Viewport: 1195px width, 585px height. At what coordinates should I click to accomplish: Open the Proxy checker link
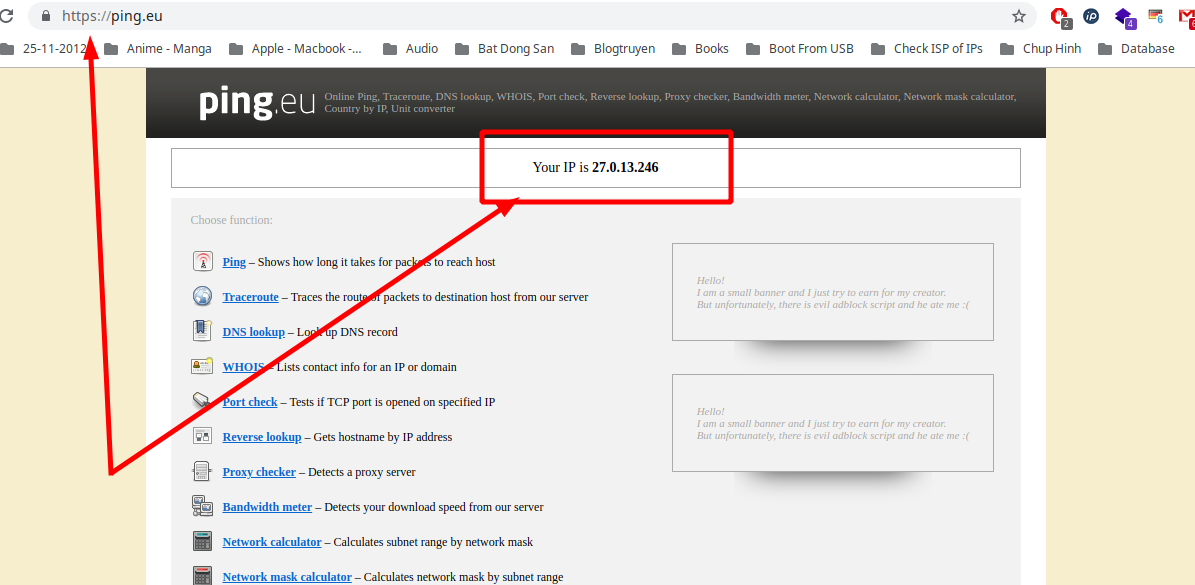pos(259,472)
